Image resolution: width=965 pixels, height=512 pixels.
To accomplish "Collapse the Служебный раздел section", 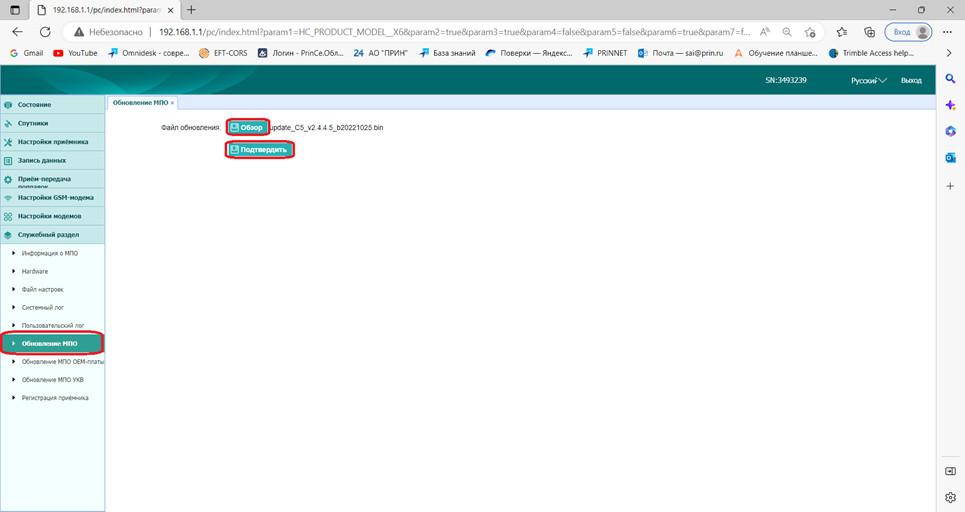I will point(52,234).
